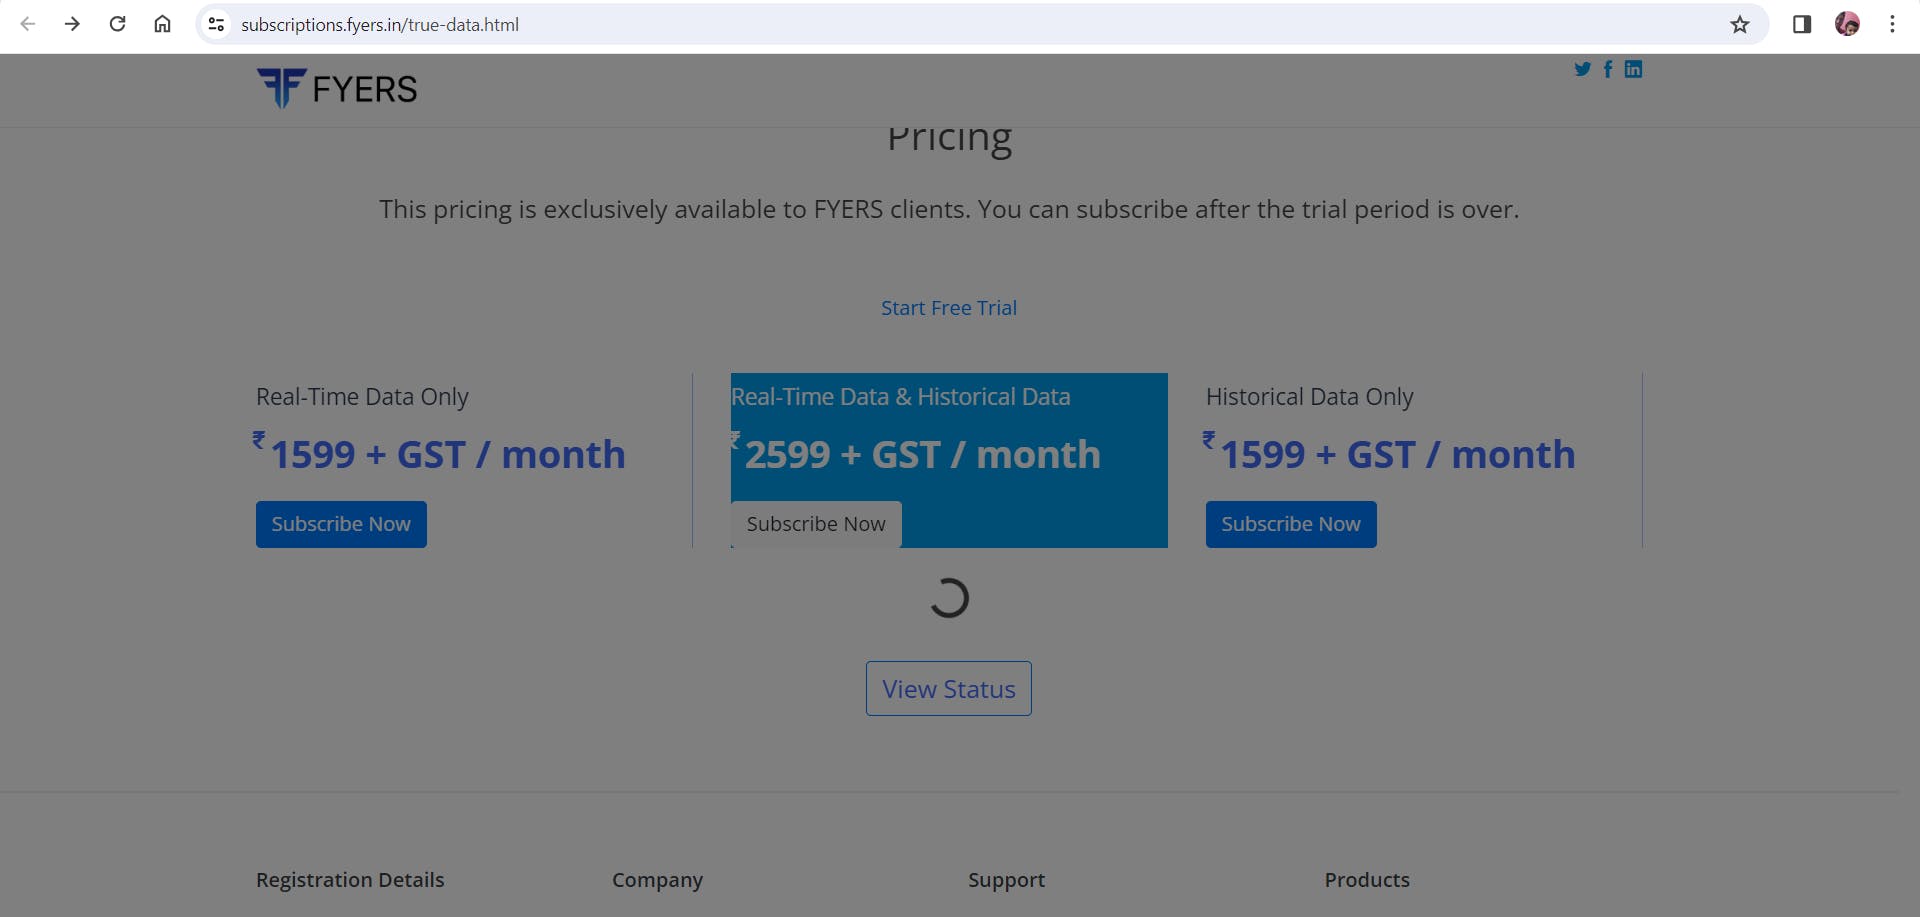Subscribe to Real-Time Data Only plan
1920x917 pixels.
click(x=341, y=524)
